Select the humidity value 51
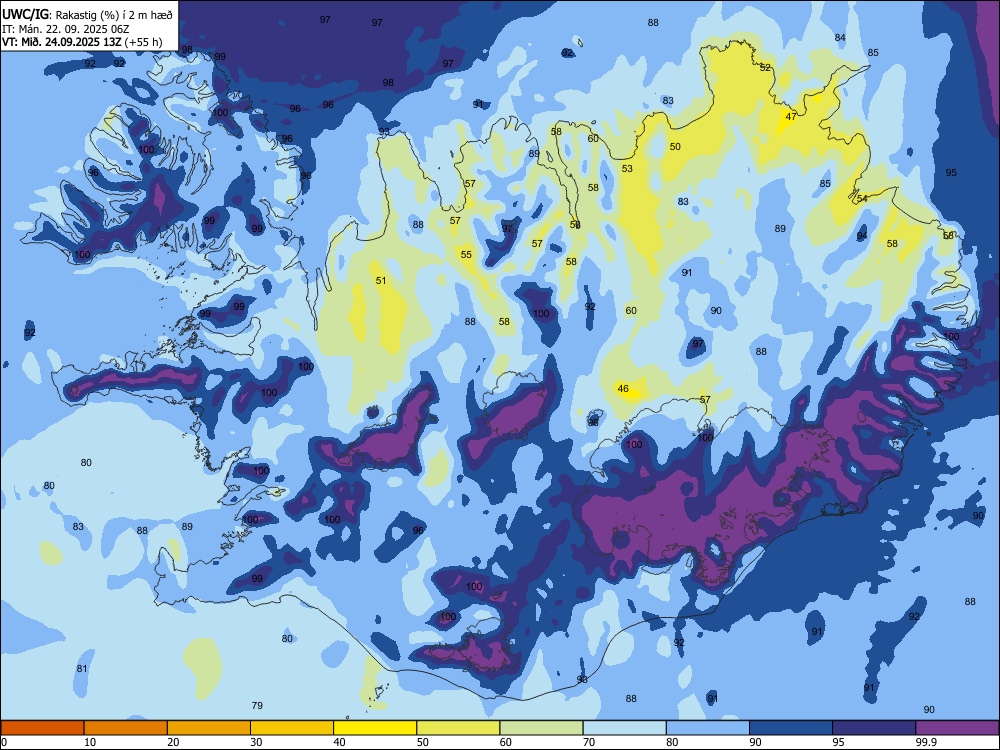The height and width of the screenshot is (750, 1000). tap(381, 281)
